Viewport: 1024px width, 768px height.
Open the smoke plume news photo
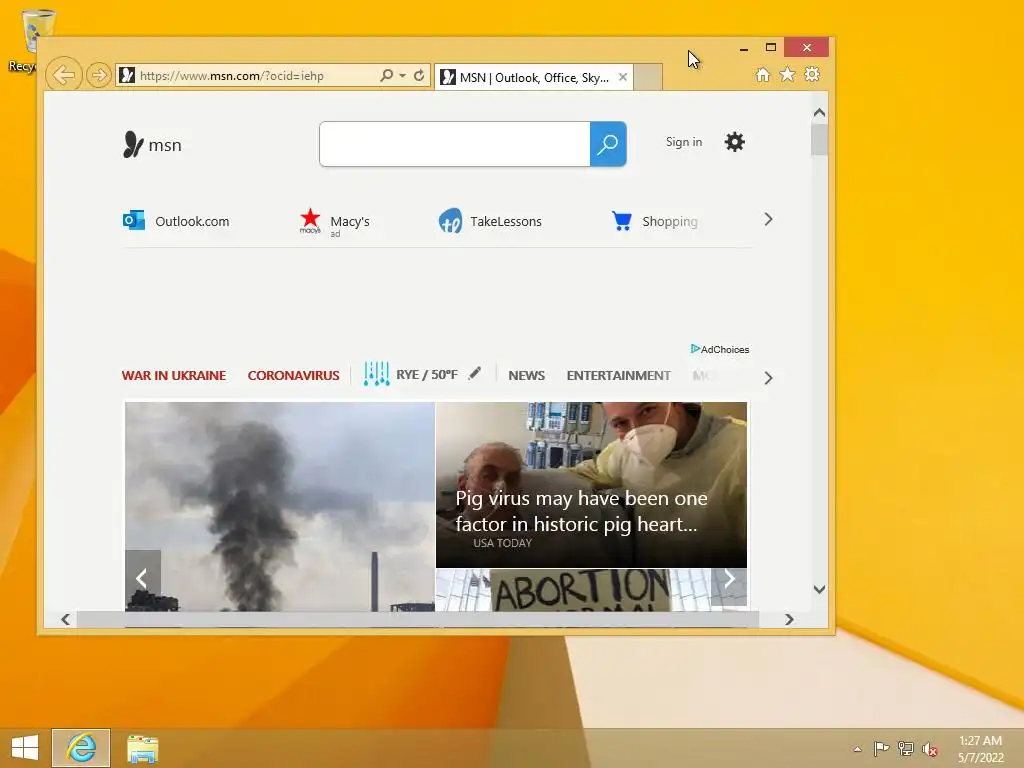click(x=280, y=507)
